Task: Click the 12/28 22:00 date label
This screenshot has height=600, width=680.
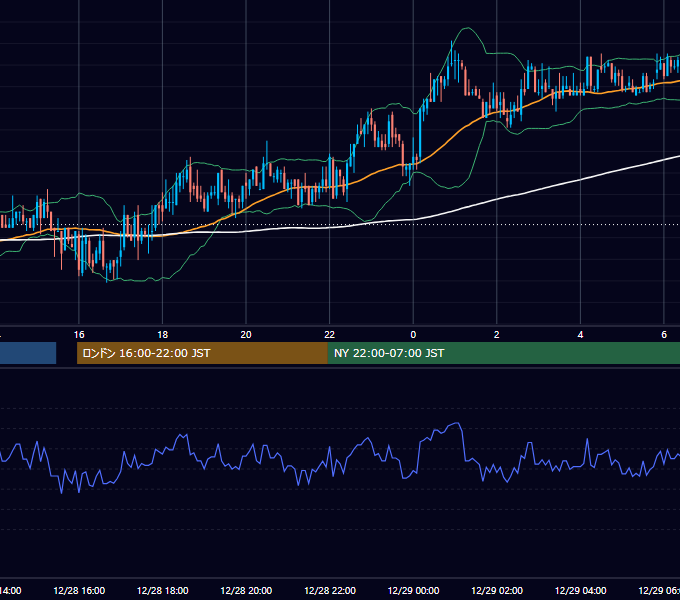Action: [330, 591]
